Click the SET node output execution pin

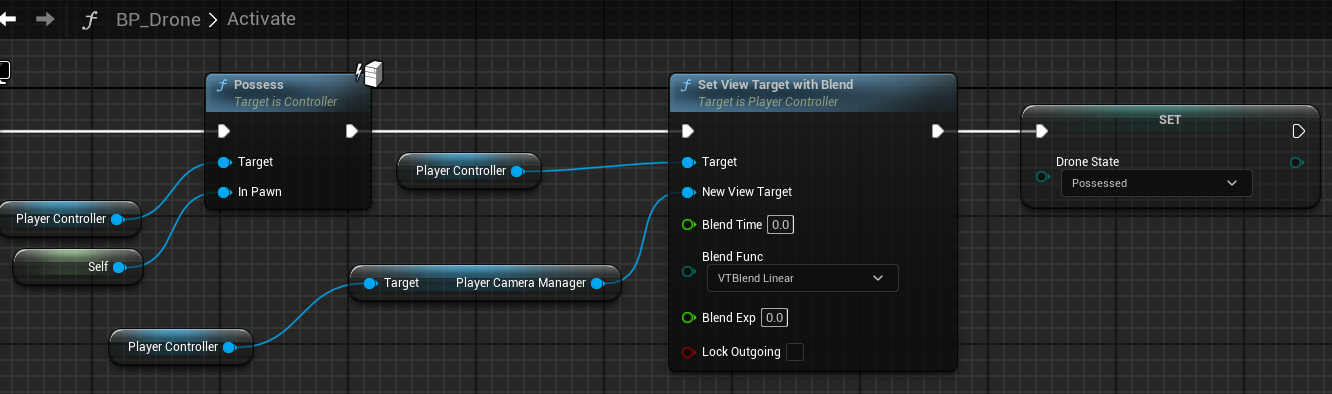click(x=1298, y=131)
